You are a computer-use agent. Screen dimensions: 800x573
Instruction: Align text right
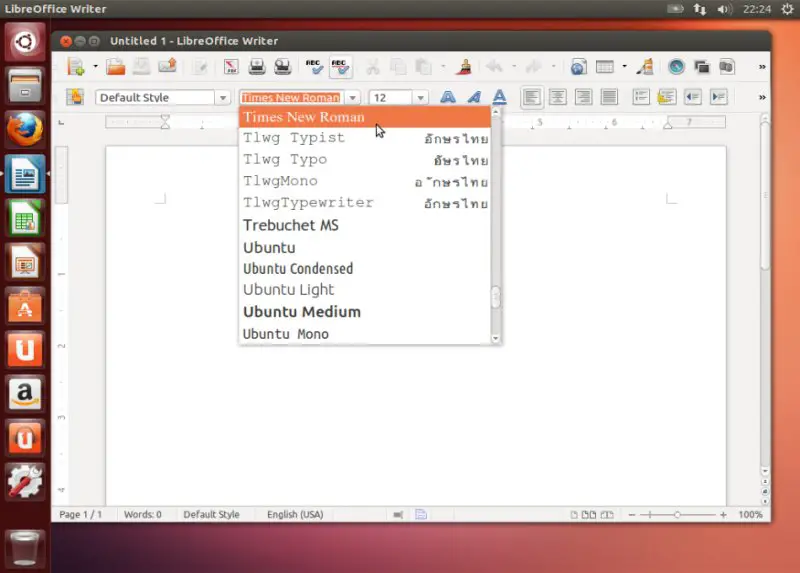click(x=583, y=97)
